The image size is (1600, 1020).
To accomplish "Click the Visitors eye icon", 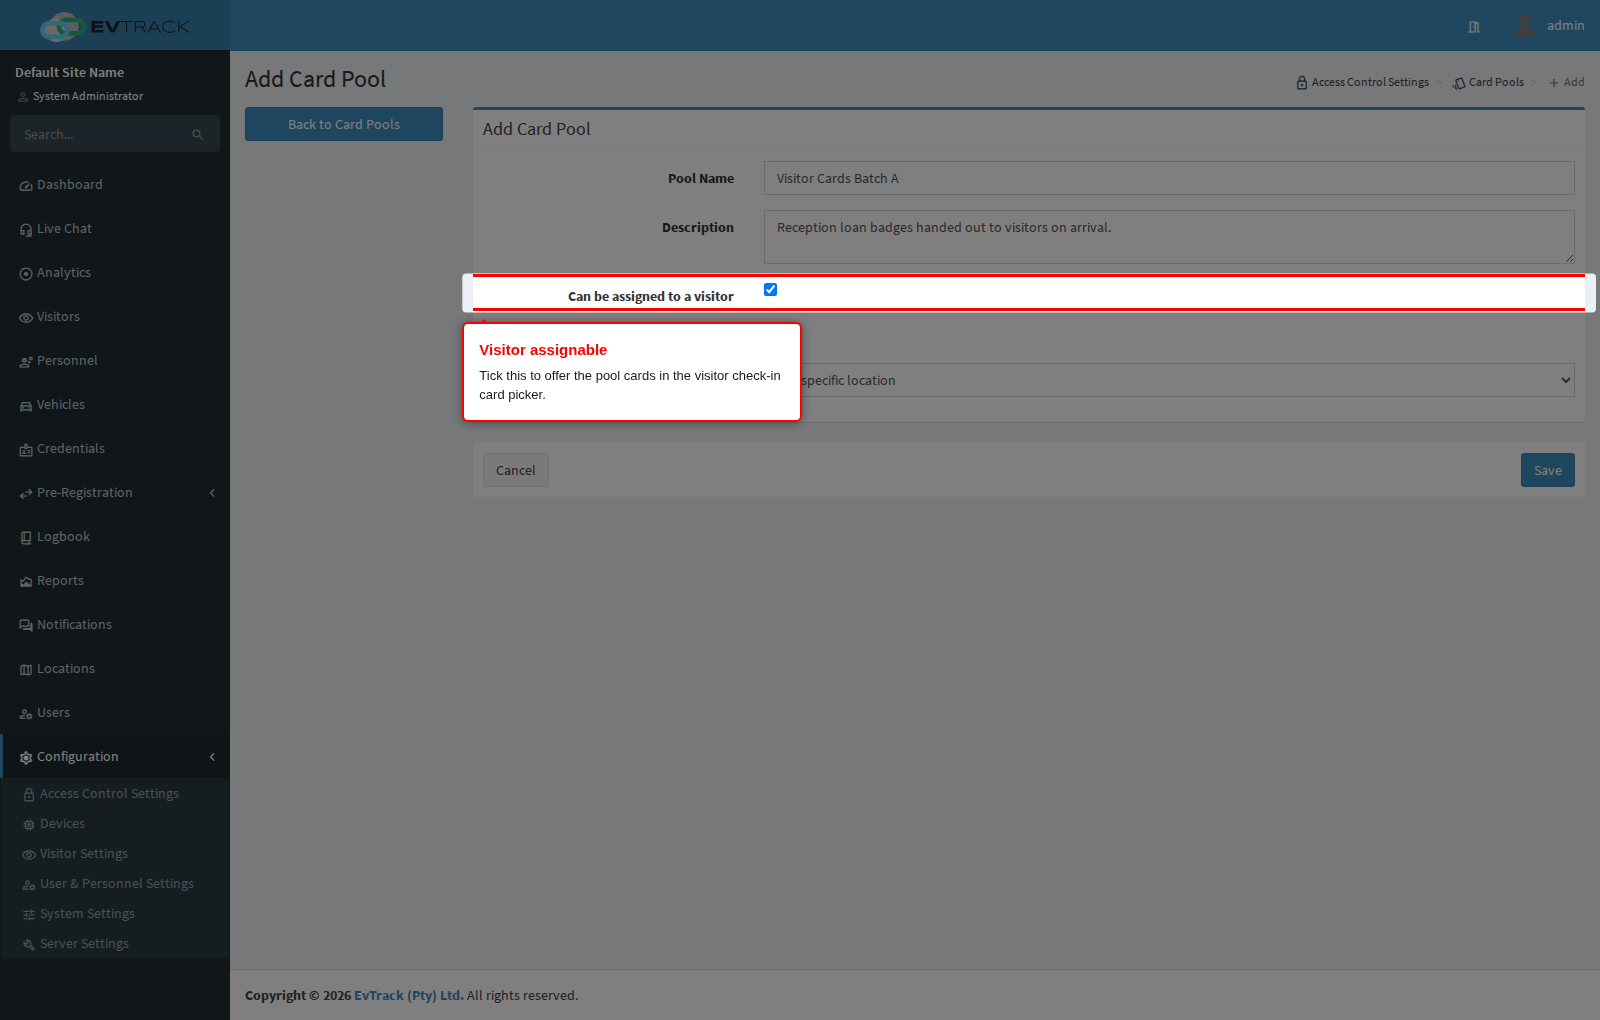I will [x=26, y=318].
